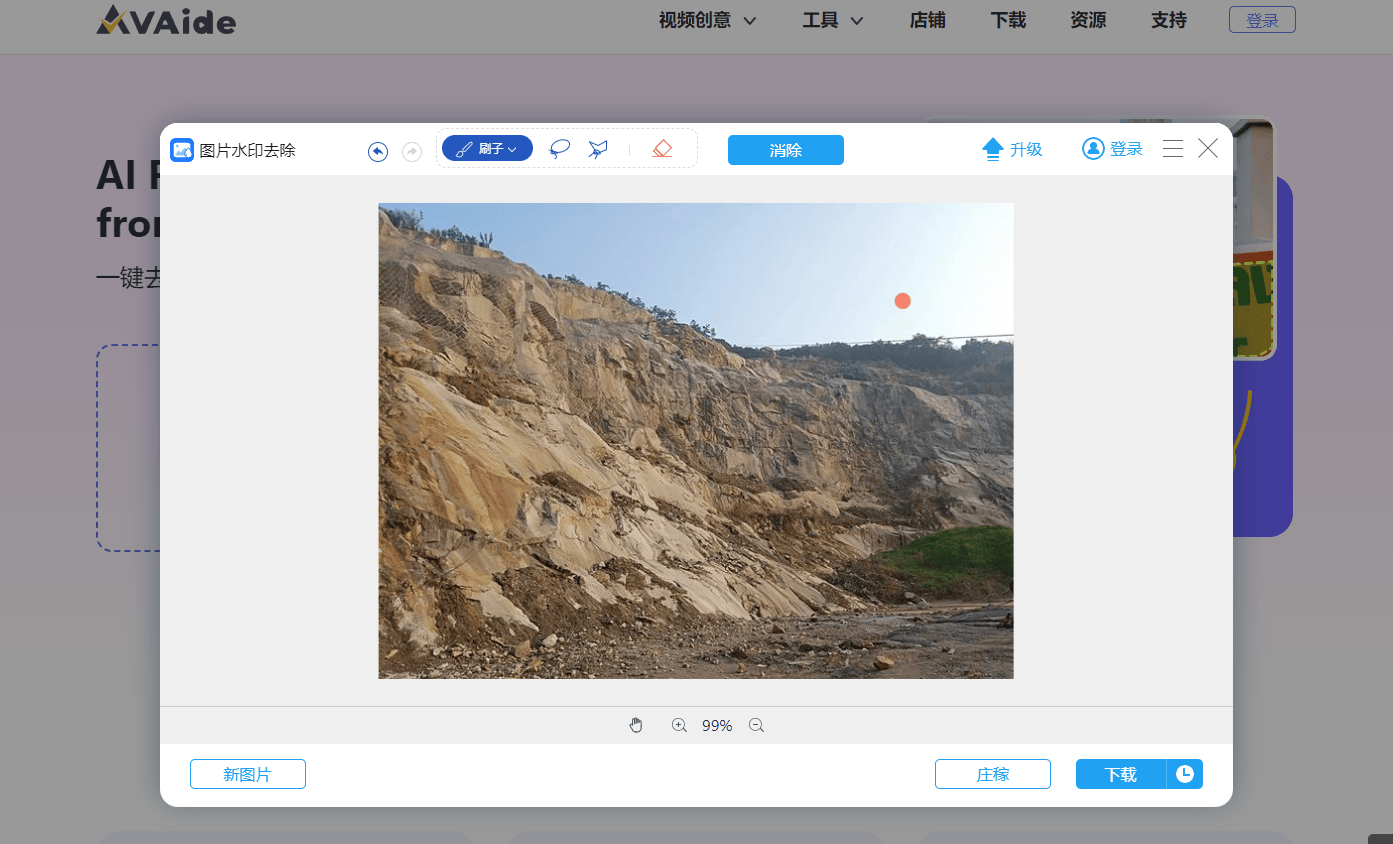Open the 资源 menu item
The width and height of the screenshot is (1393, 844).
pyautogui.click(x=1087, y=19)
